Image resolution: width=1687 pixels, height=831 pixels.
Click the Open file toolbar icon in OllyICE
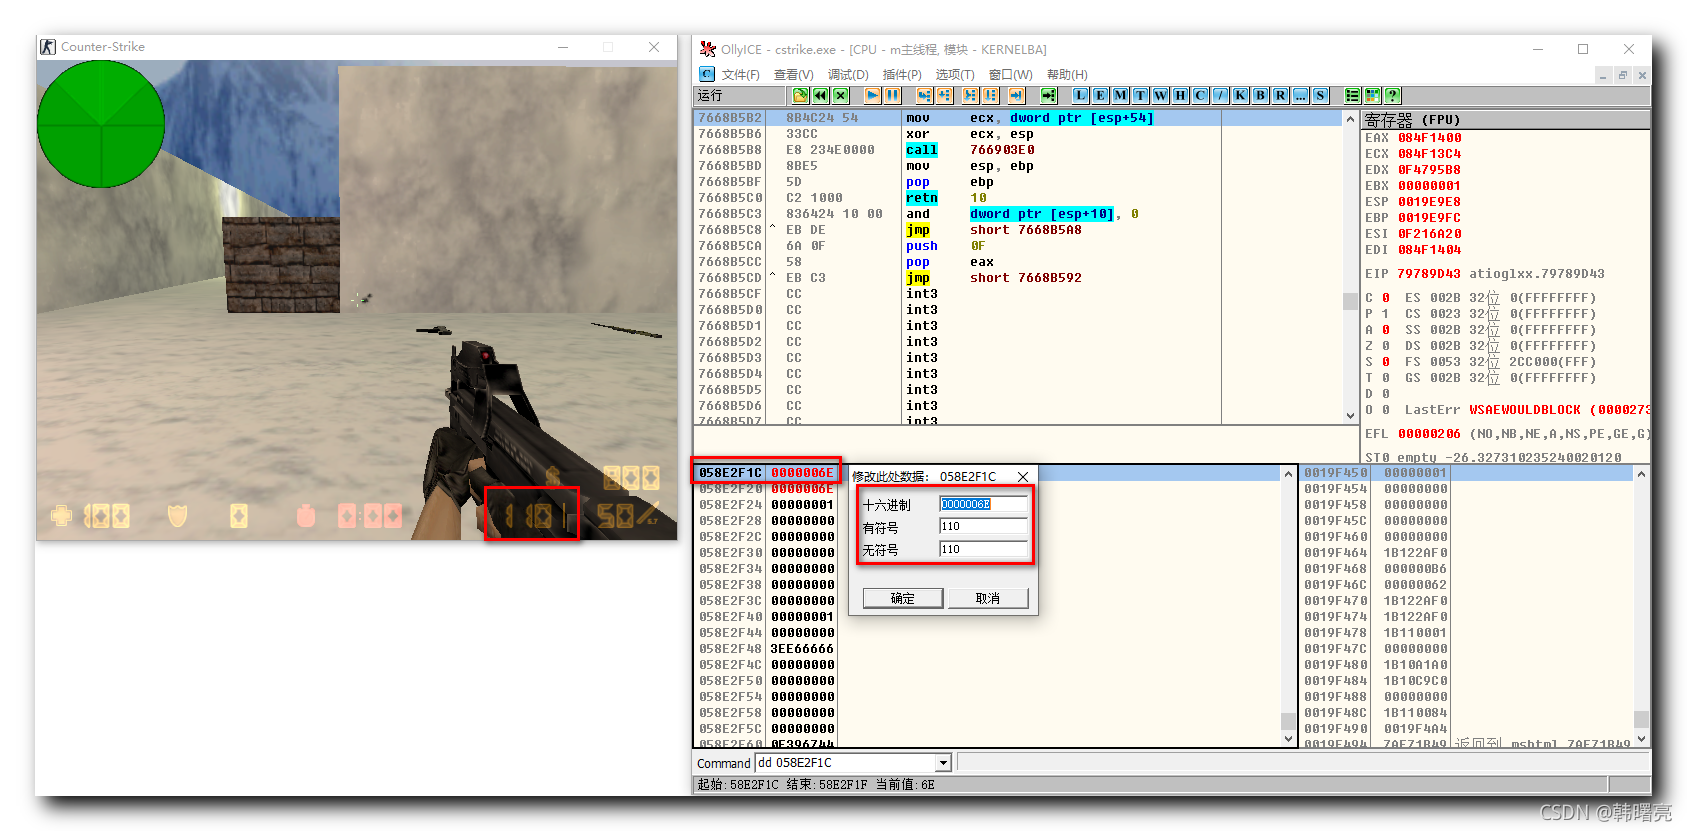pos(800,95)
